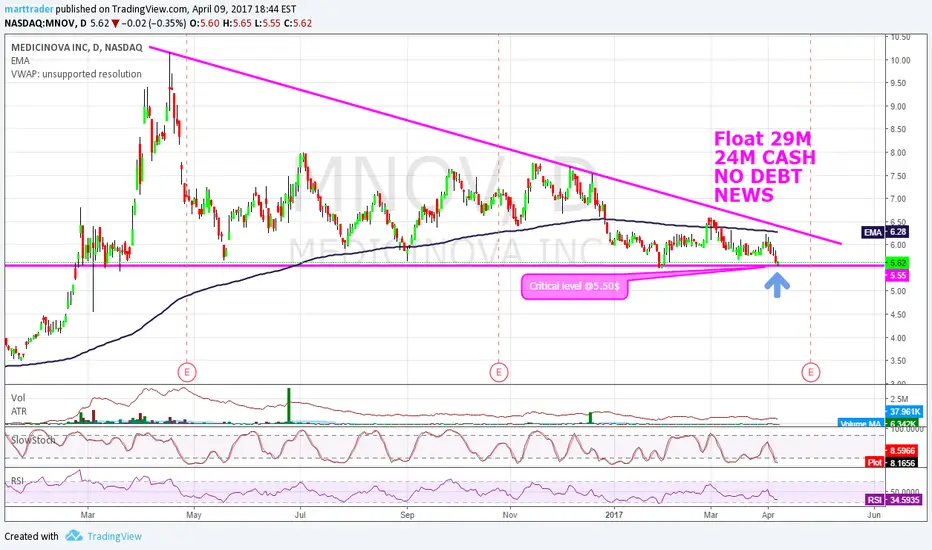Click the 'NO DEBT' annotation text
The height and width of the screenshot is (550, 932).
758,177
